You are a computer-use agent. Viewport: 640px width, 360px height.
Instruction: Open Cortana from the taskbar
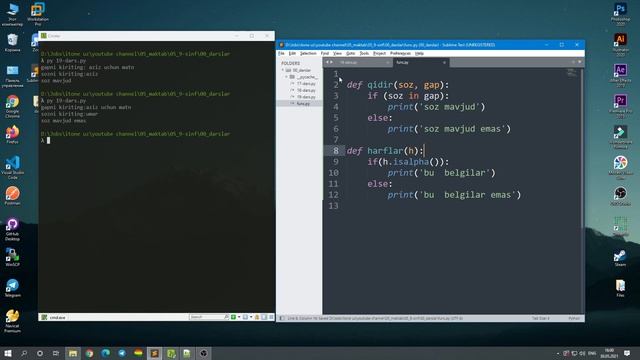tap(40, 353)
